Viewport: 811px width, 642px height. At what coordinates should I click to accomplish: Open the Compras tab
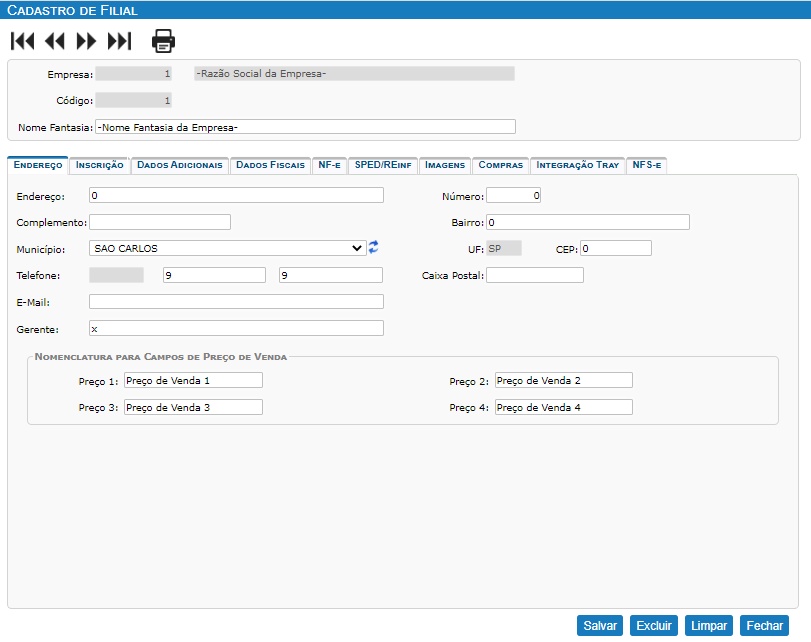point(501,165)
